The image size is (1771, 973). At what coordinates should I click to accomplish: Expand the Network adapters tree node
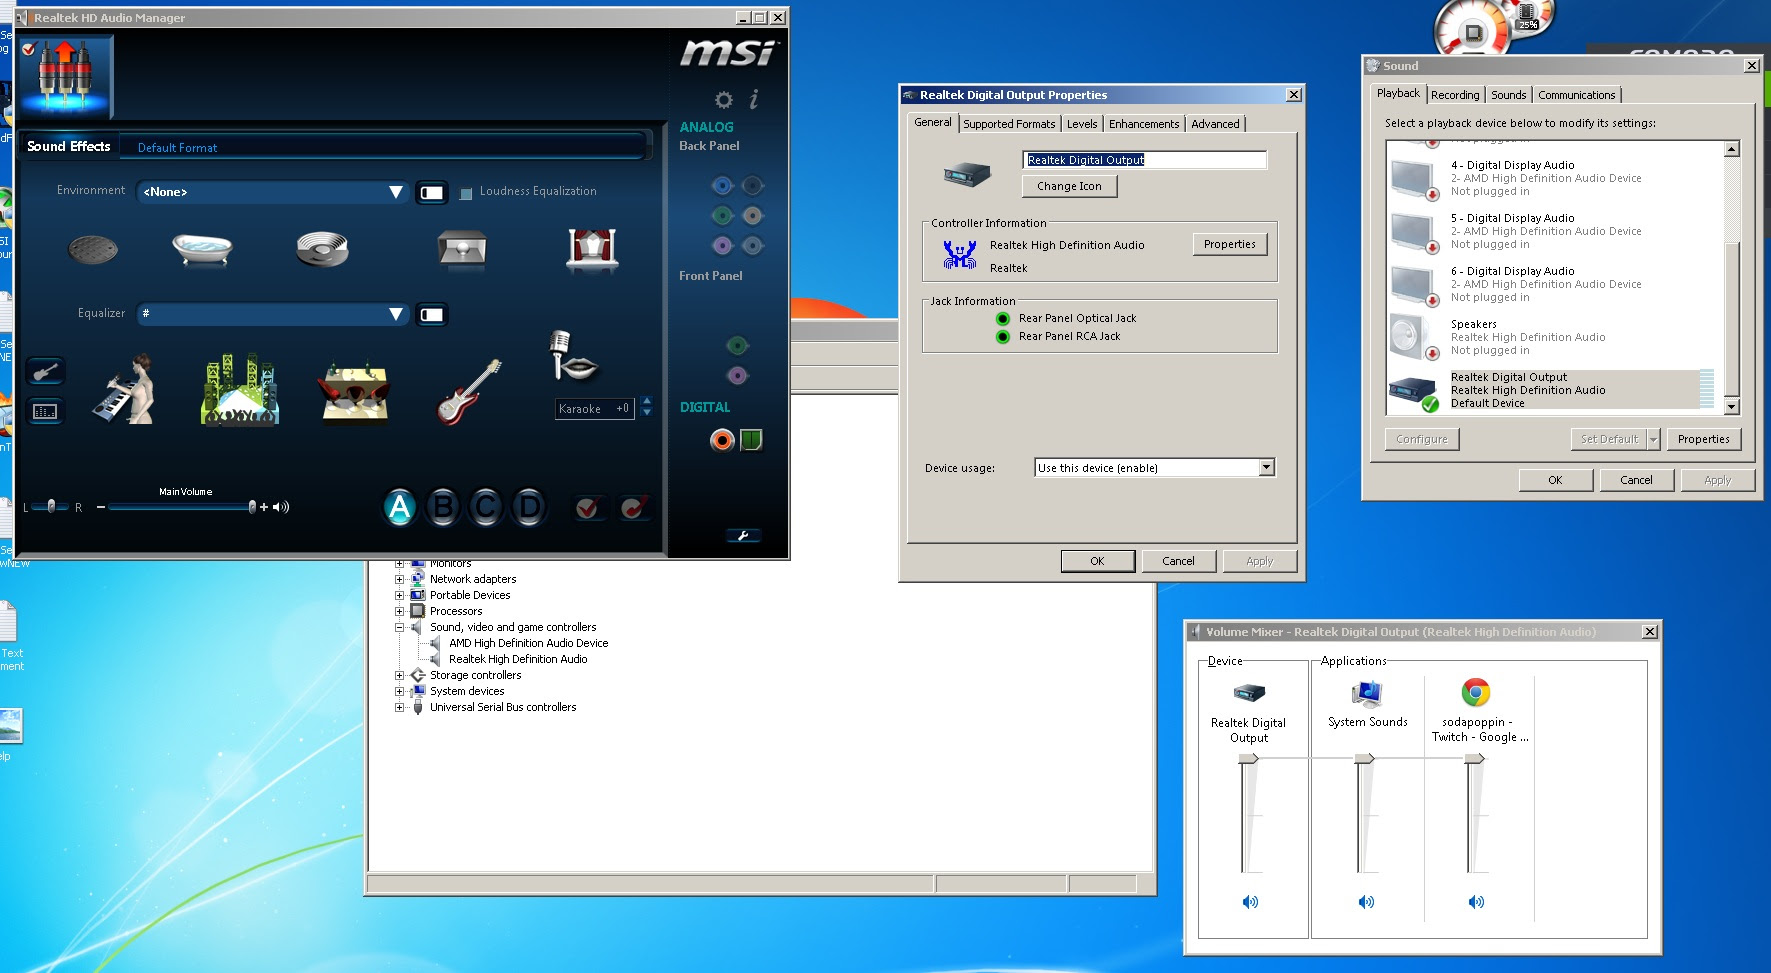coord(399,579)
